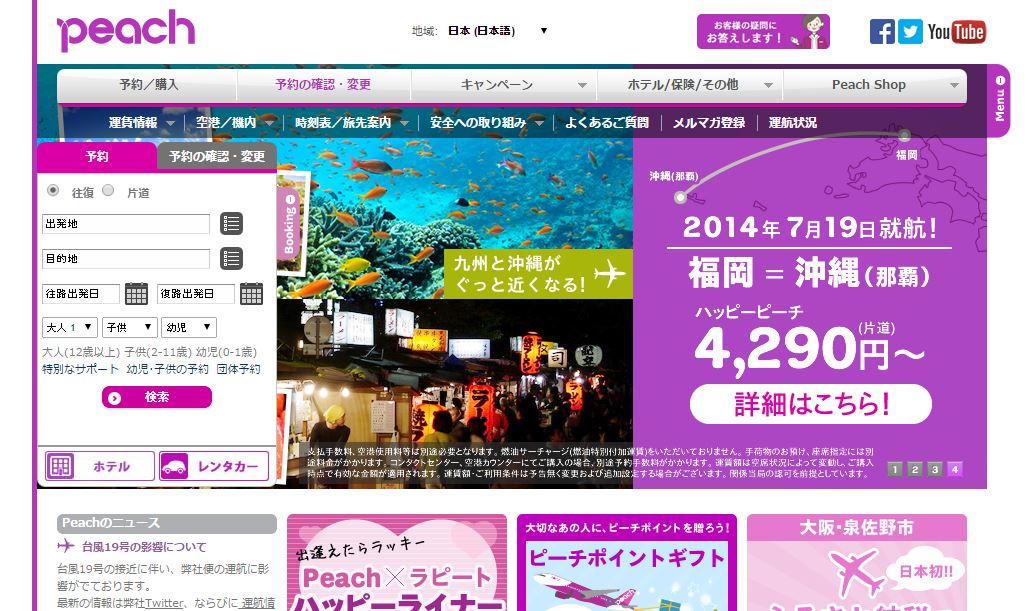
Task: Select the 片道 one way radio button
Action: tap(108, 191)
